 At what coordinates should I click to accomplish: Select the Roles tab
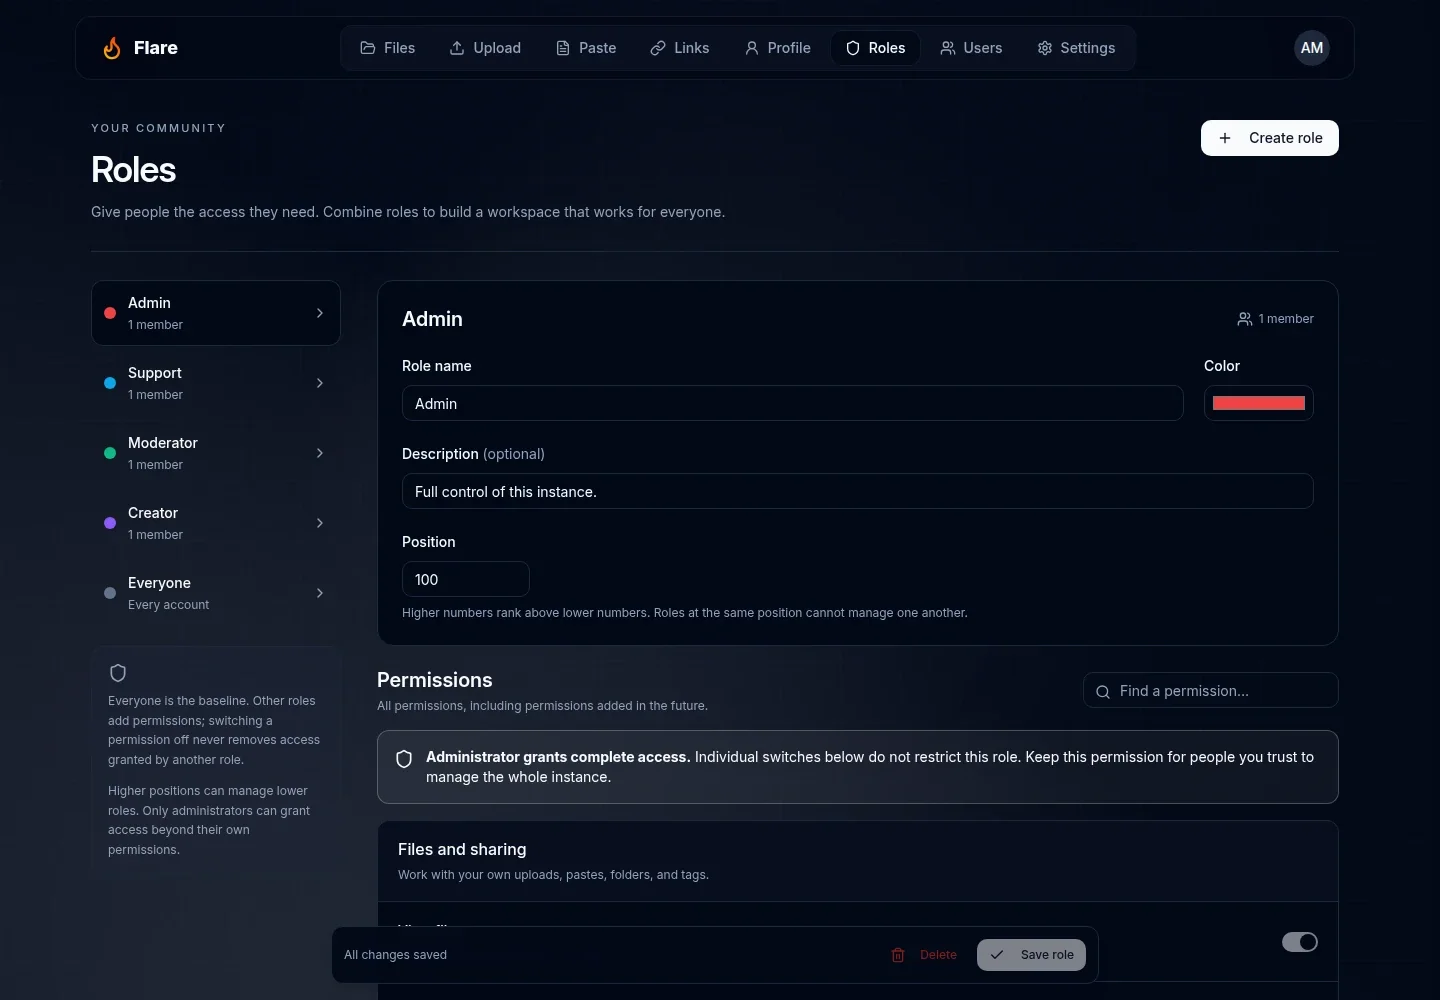pos(876,48)
